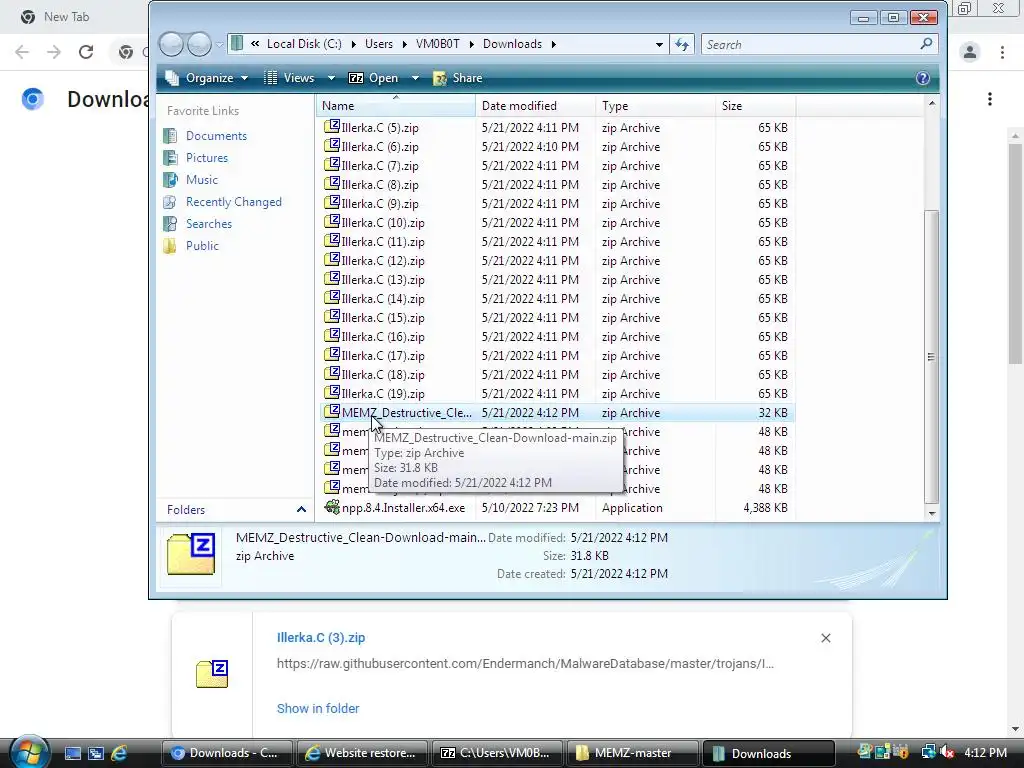
Task: Expand the Users breadcrumb arrow
Action: point(405,44)
